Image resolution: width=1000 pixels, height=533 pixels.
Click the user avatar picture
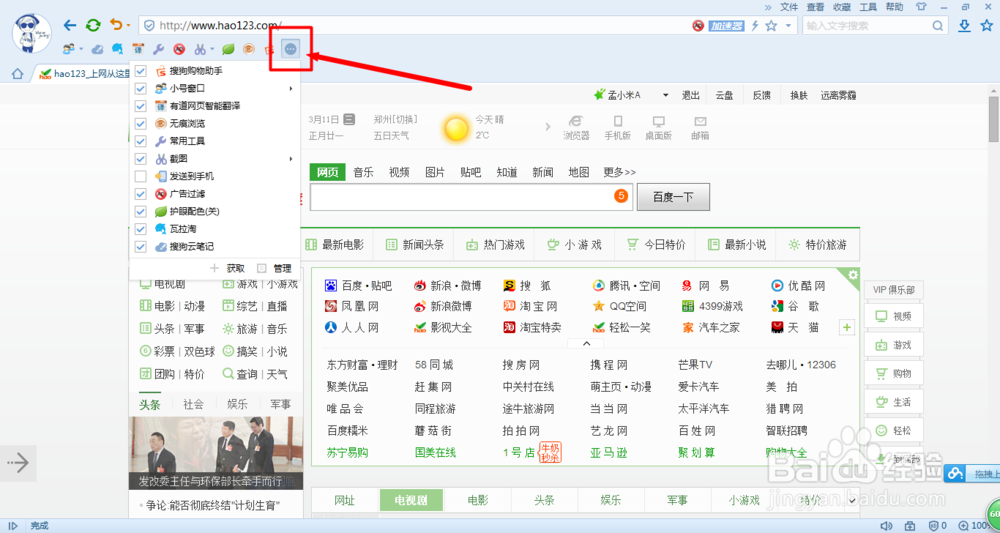pos(32,34)
